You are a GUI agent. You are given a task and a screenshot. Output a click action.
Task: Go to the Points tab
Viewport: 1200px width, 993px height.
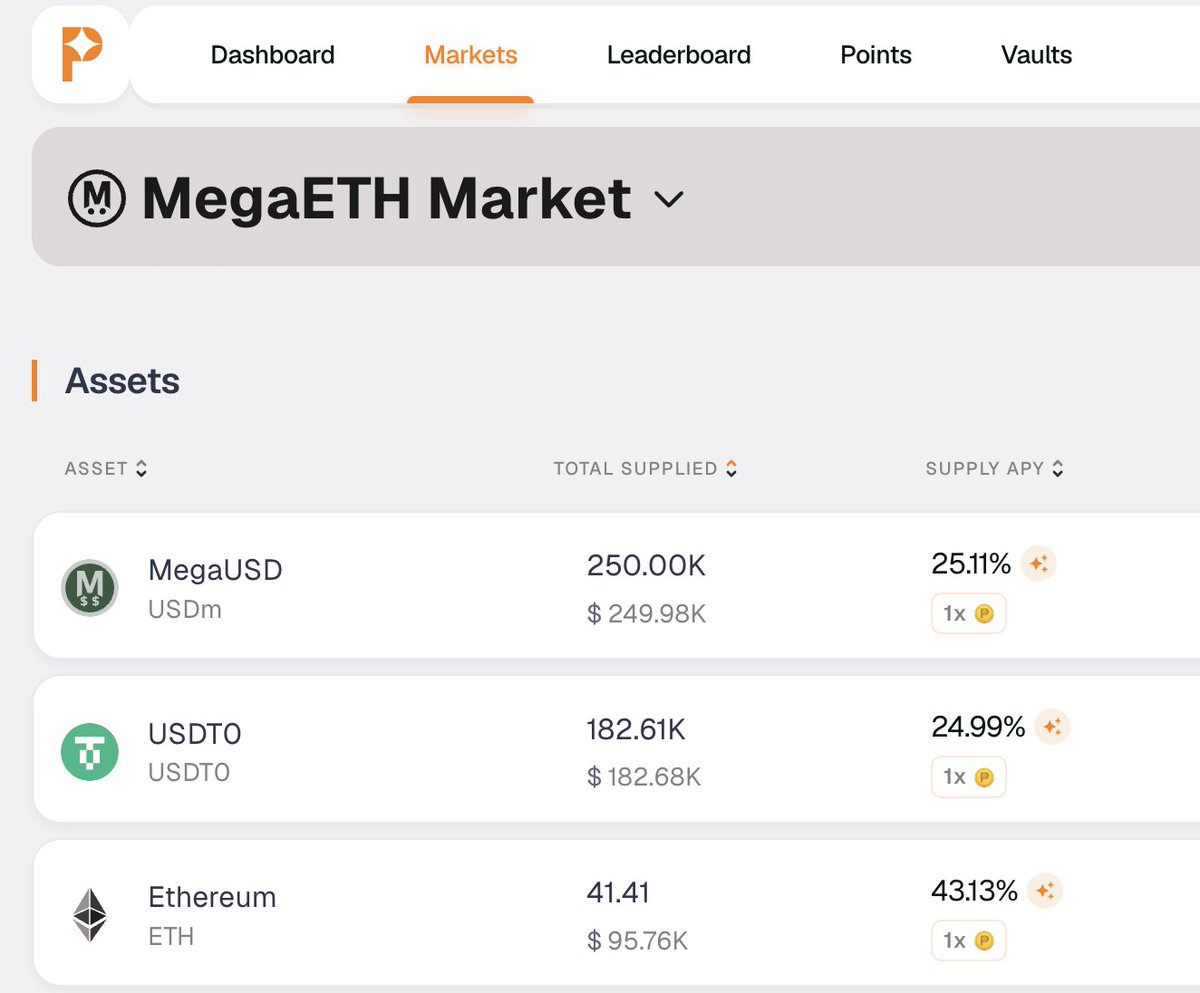875,55
